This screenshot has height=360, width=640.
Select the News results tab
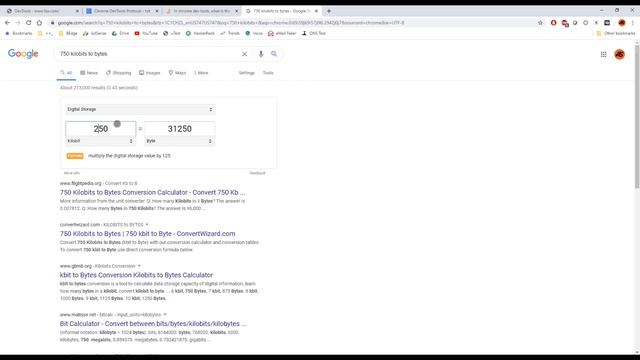(x=89, y=73)
